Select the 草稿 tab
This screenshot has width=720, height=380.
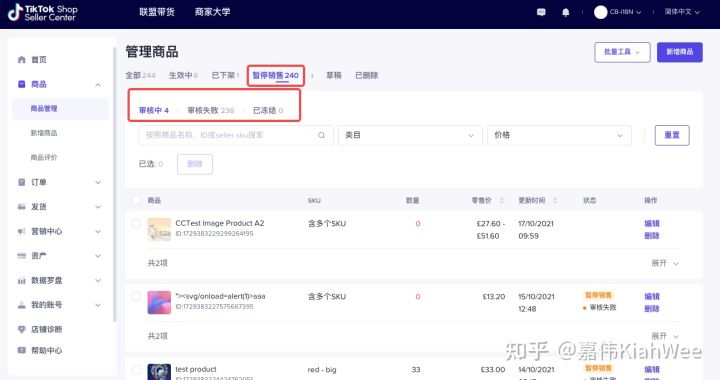pos(334,75)
